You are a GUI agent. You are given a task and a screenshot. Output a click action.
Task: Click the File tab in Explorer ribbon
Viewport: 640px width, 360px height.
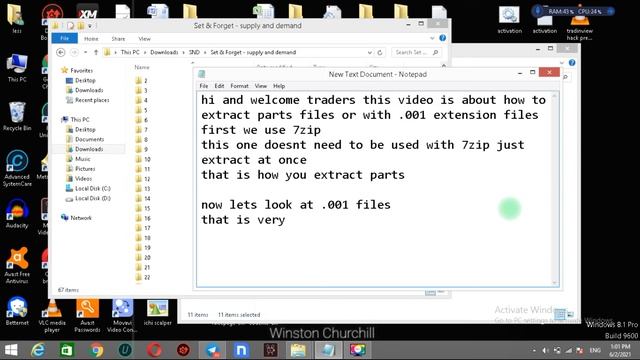[x=64, y=38]
